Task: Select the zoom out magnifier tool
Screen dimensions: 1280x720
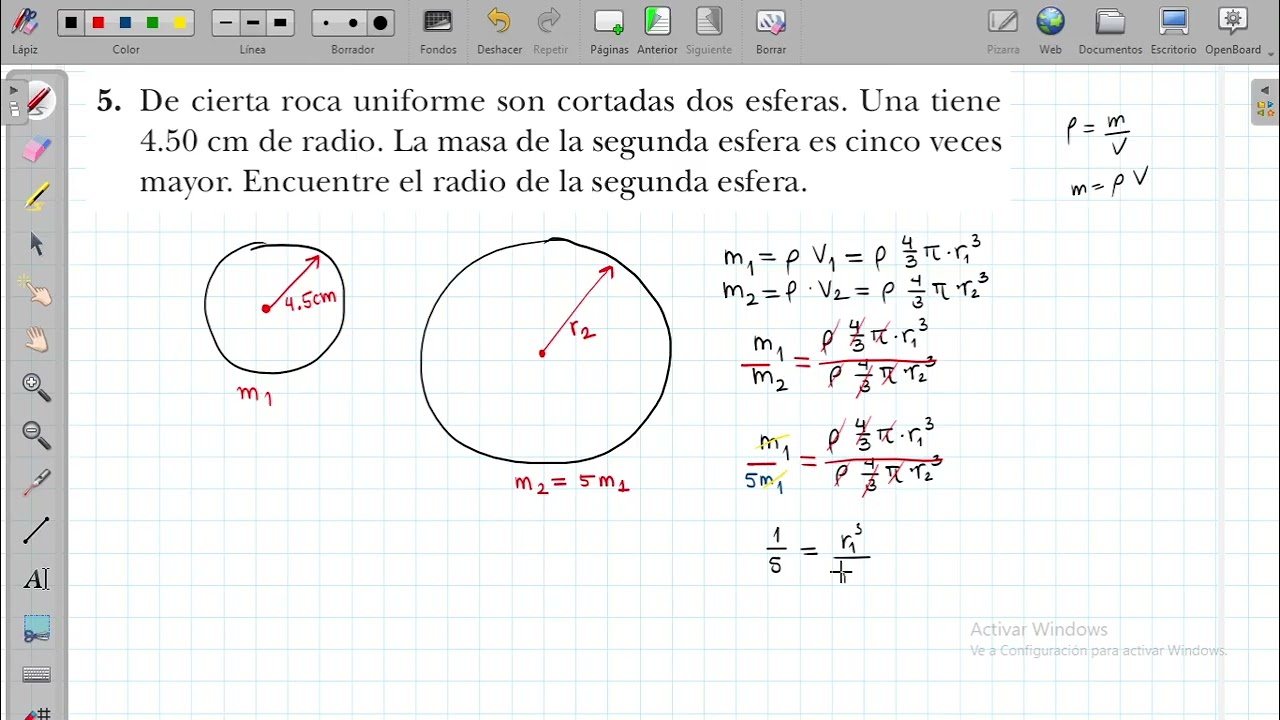Action: [x=37, y=434]
